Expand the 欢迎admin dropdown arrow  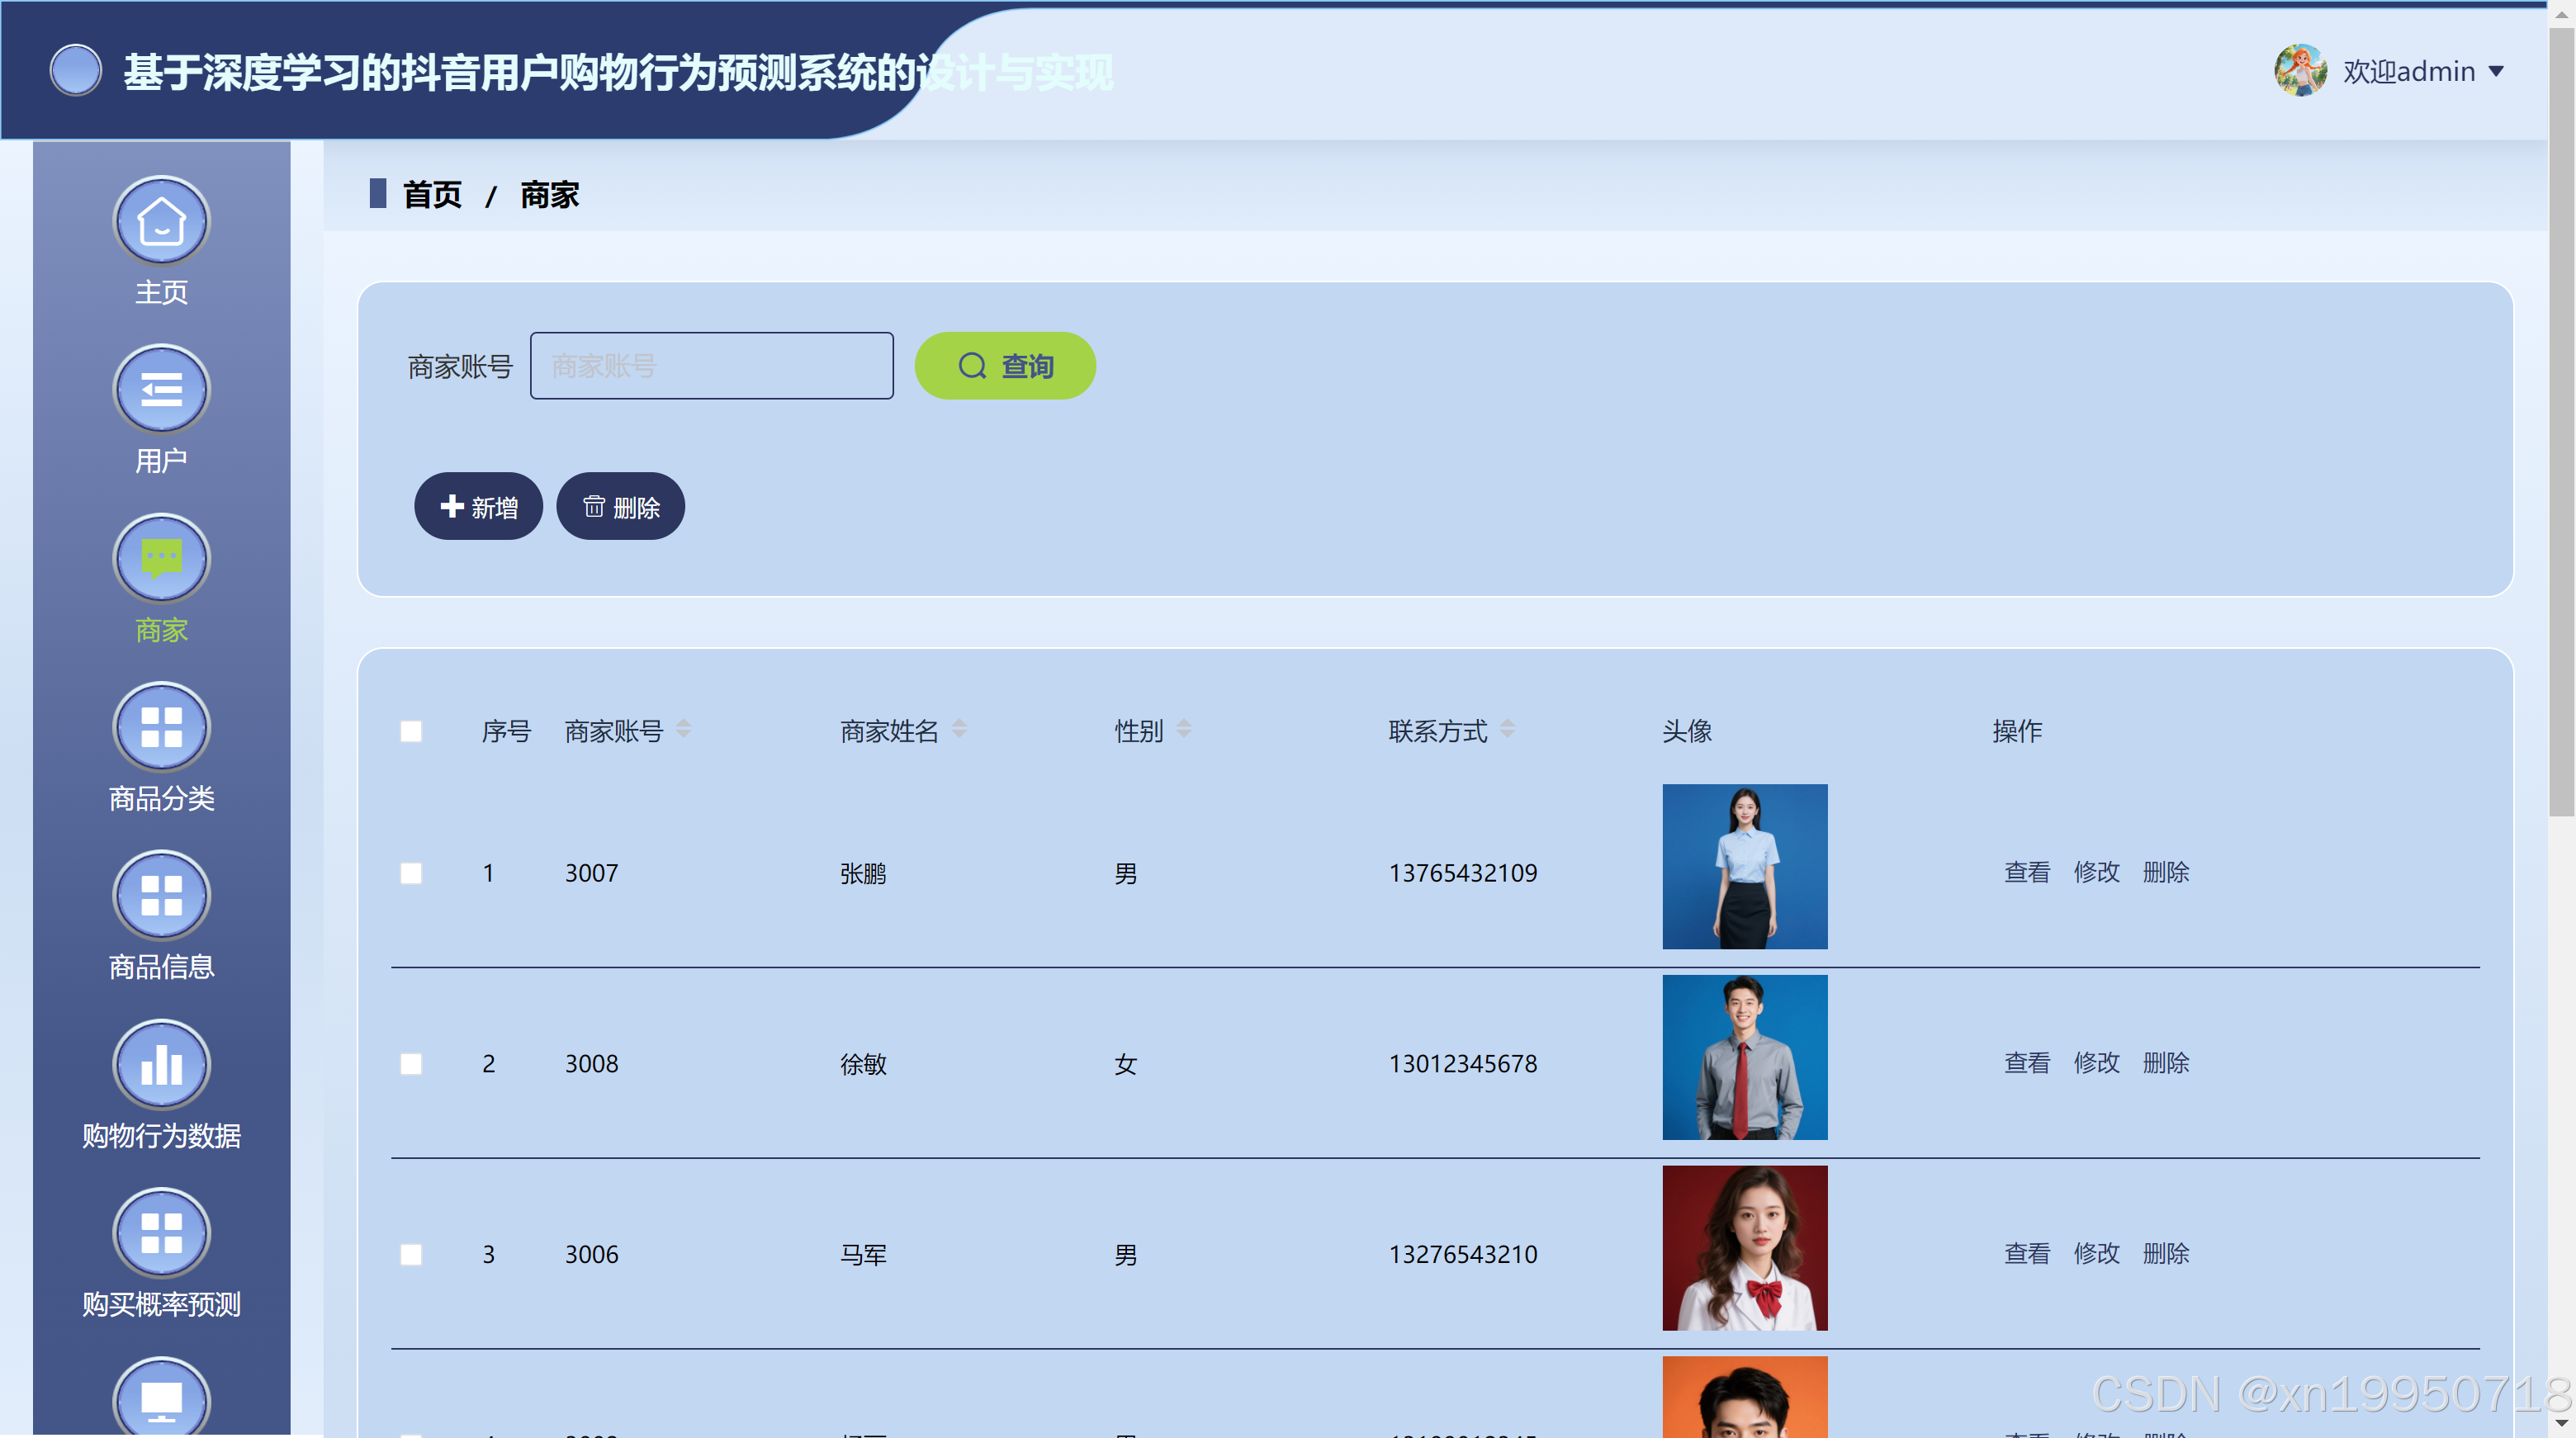[x=2496, y=72]
